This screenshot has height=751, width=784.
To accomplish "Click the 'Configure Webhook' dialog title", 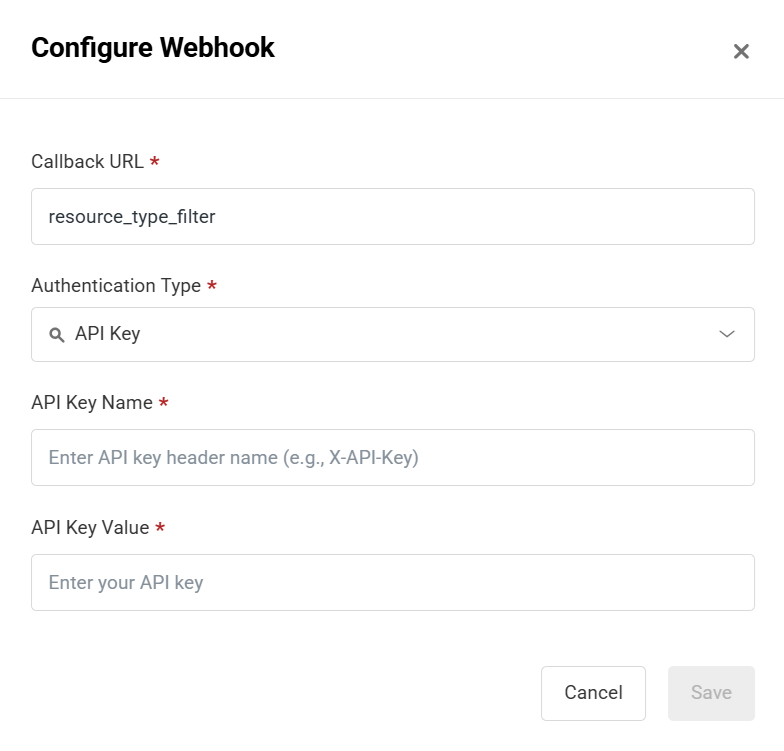I will coord(153,47).
